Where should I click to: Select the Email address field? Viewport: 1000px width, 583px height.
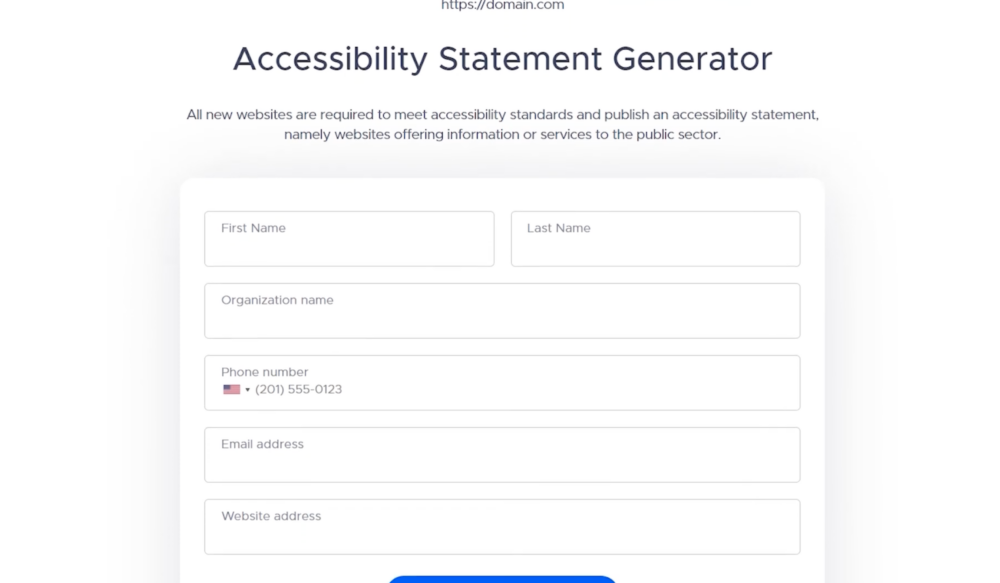point(502,455)
